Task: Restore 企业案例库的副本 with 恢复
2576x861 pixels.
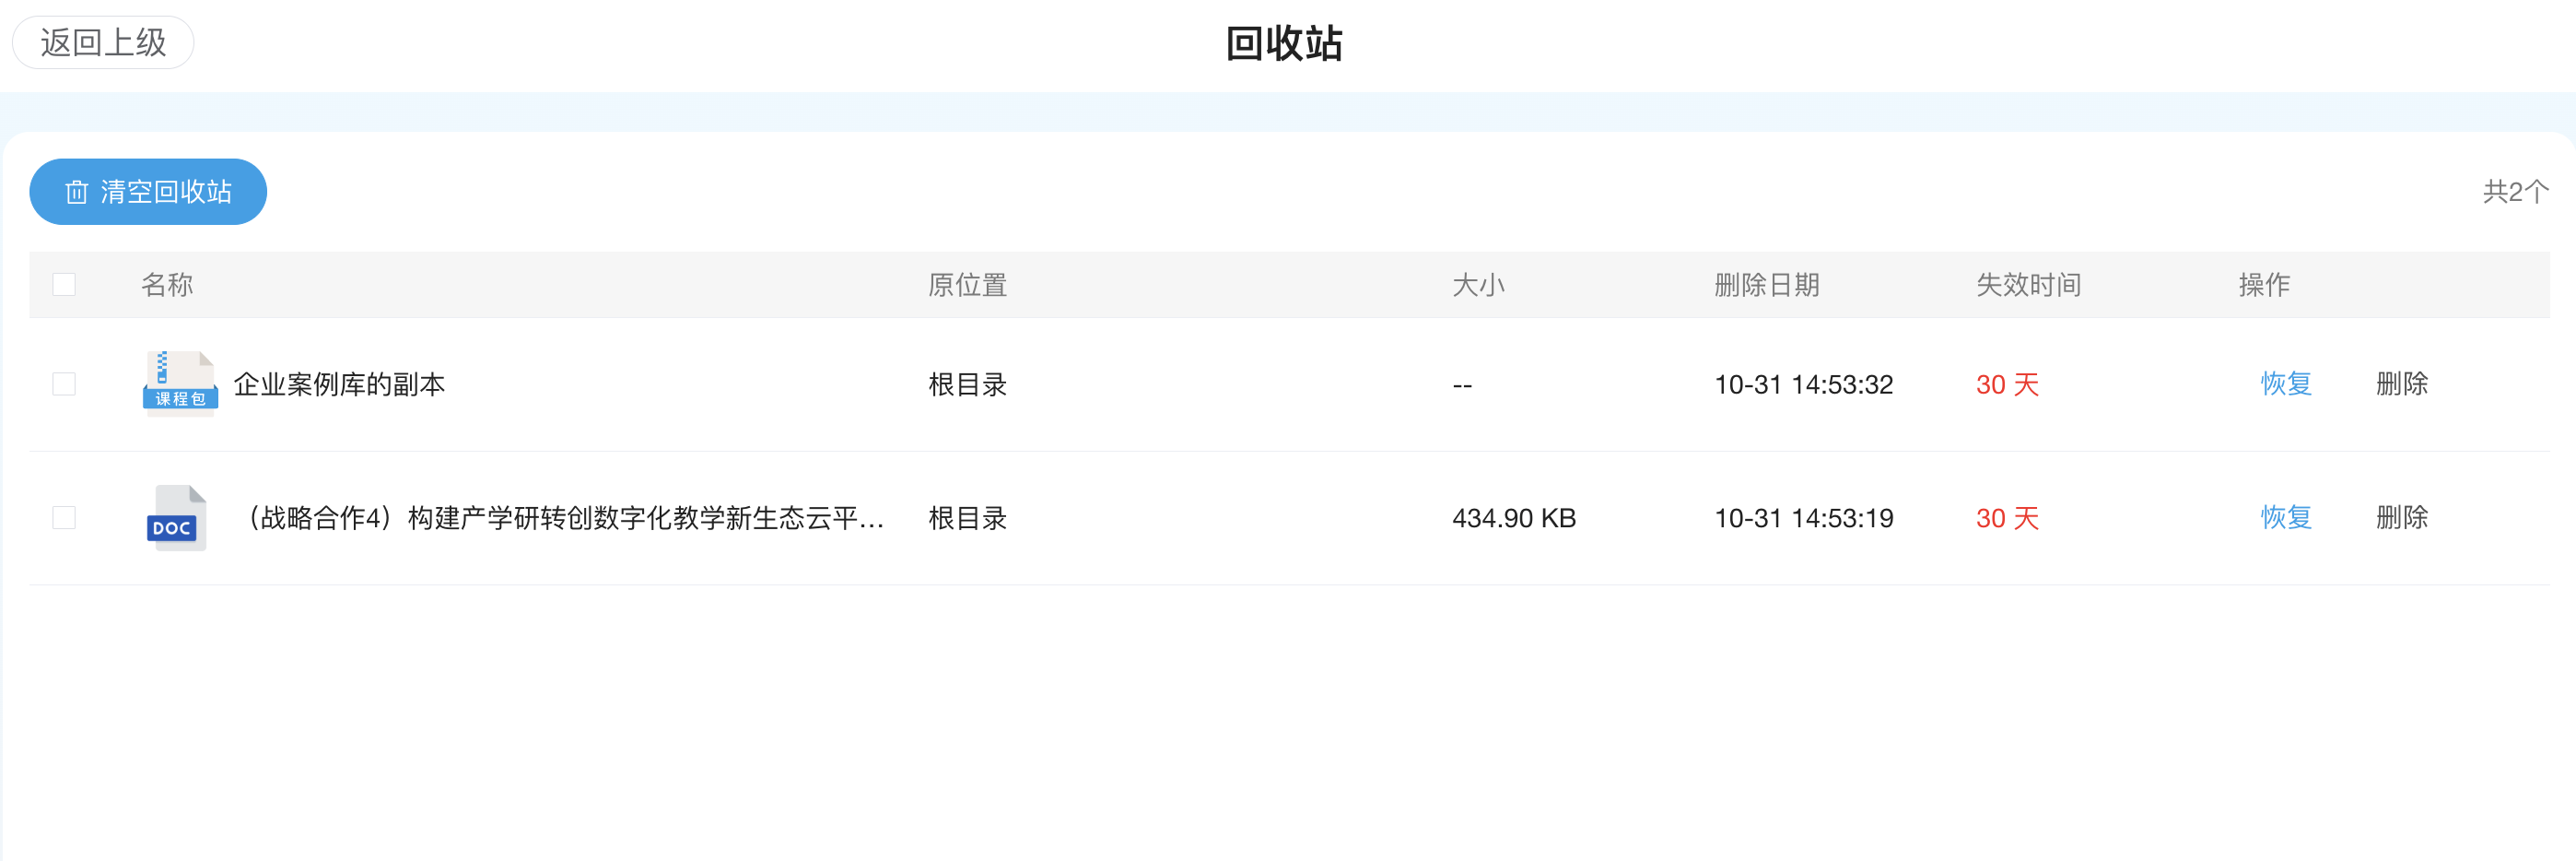Action: tap(2285, 384)
